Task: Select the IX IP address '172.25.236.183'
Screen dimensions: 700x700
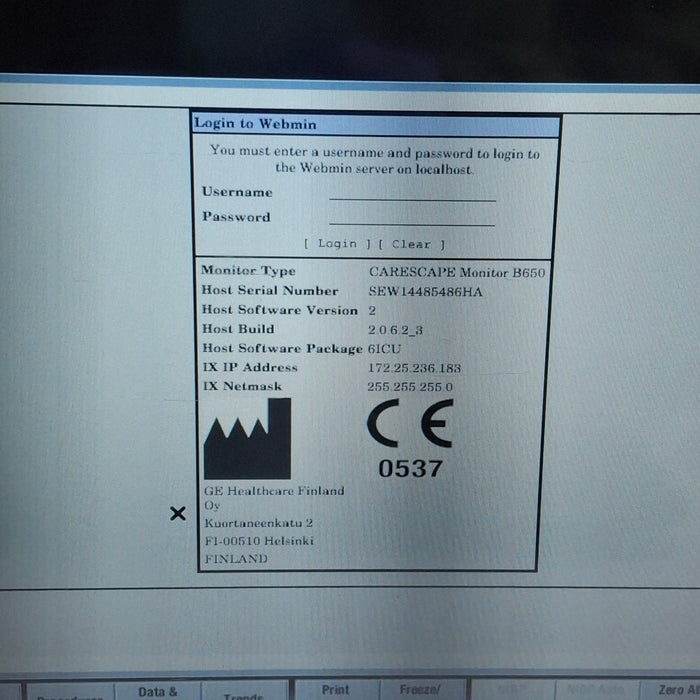Action: point(414,368)
